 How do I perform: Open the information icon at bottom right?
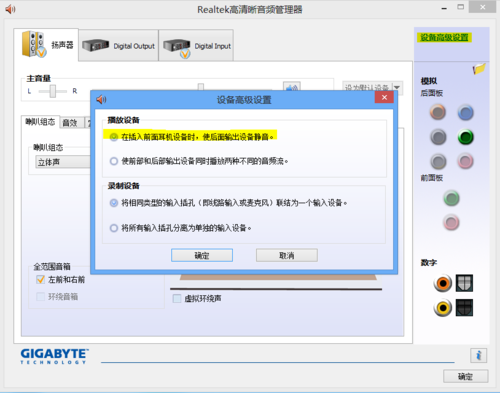479,355
